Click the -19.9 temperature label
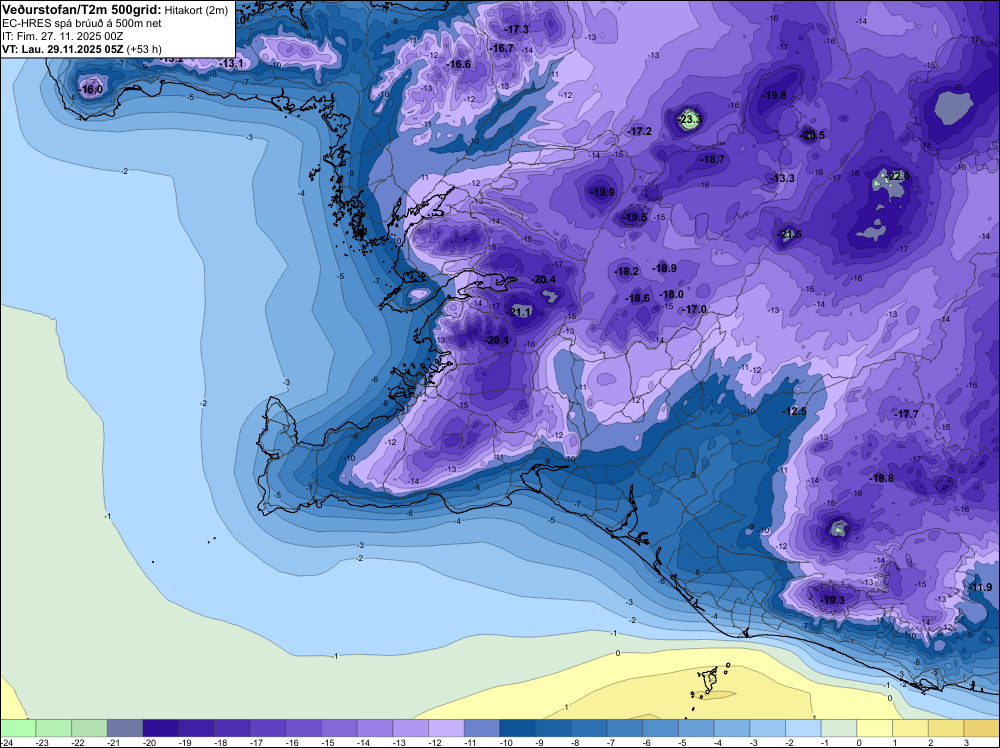1000x748 pixels. pyautogui.click(x=602, y=192)
